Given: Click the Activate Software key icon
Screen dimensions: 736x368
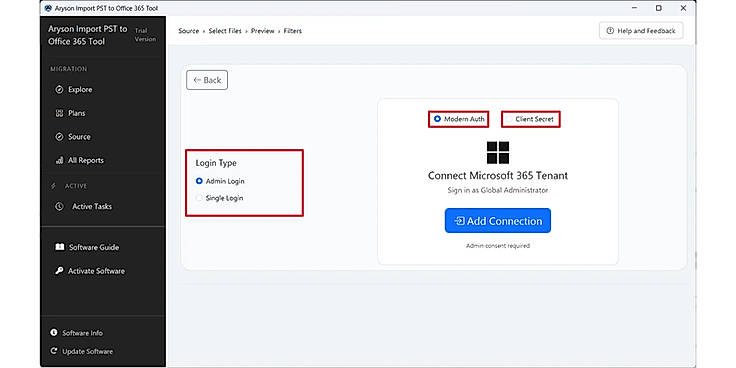Looking at the screenshot, I should 59,271.
